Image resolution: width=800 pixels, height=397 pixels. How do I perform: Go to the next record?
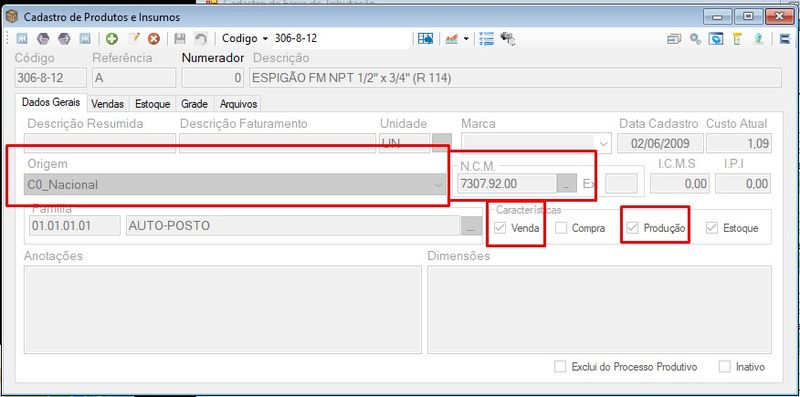64,39
